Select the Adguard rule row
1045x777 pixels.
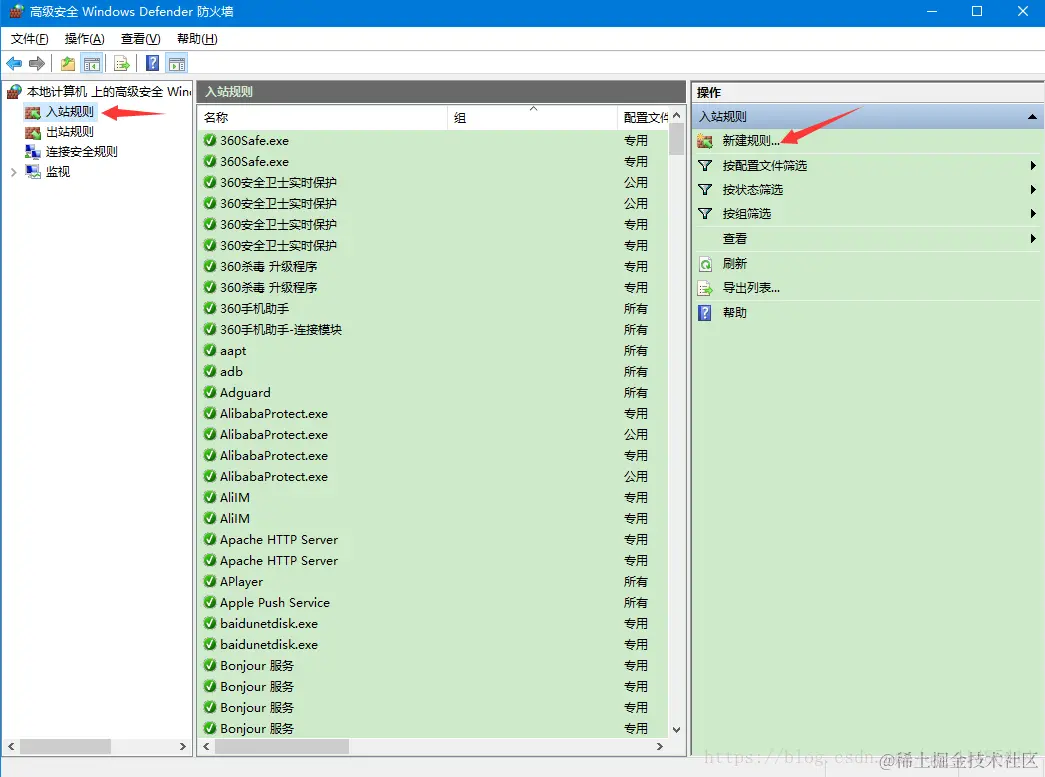[433, 392]
